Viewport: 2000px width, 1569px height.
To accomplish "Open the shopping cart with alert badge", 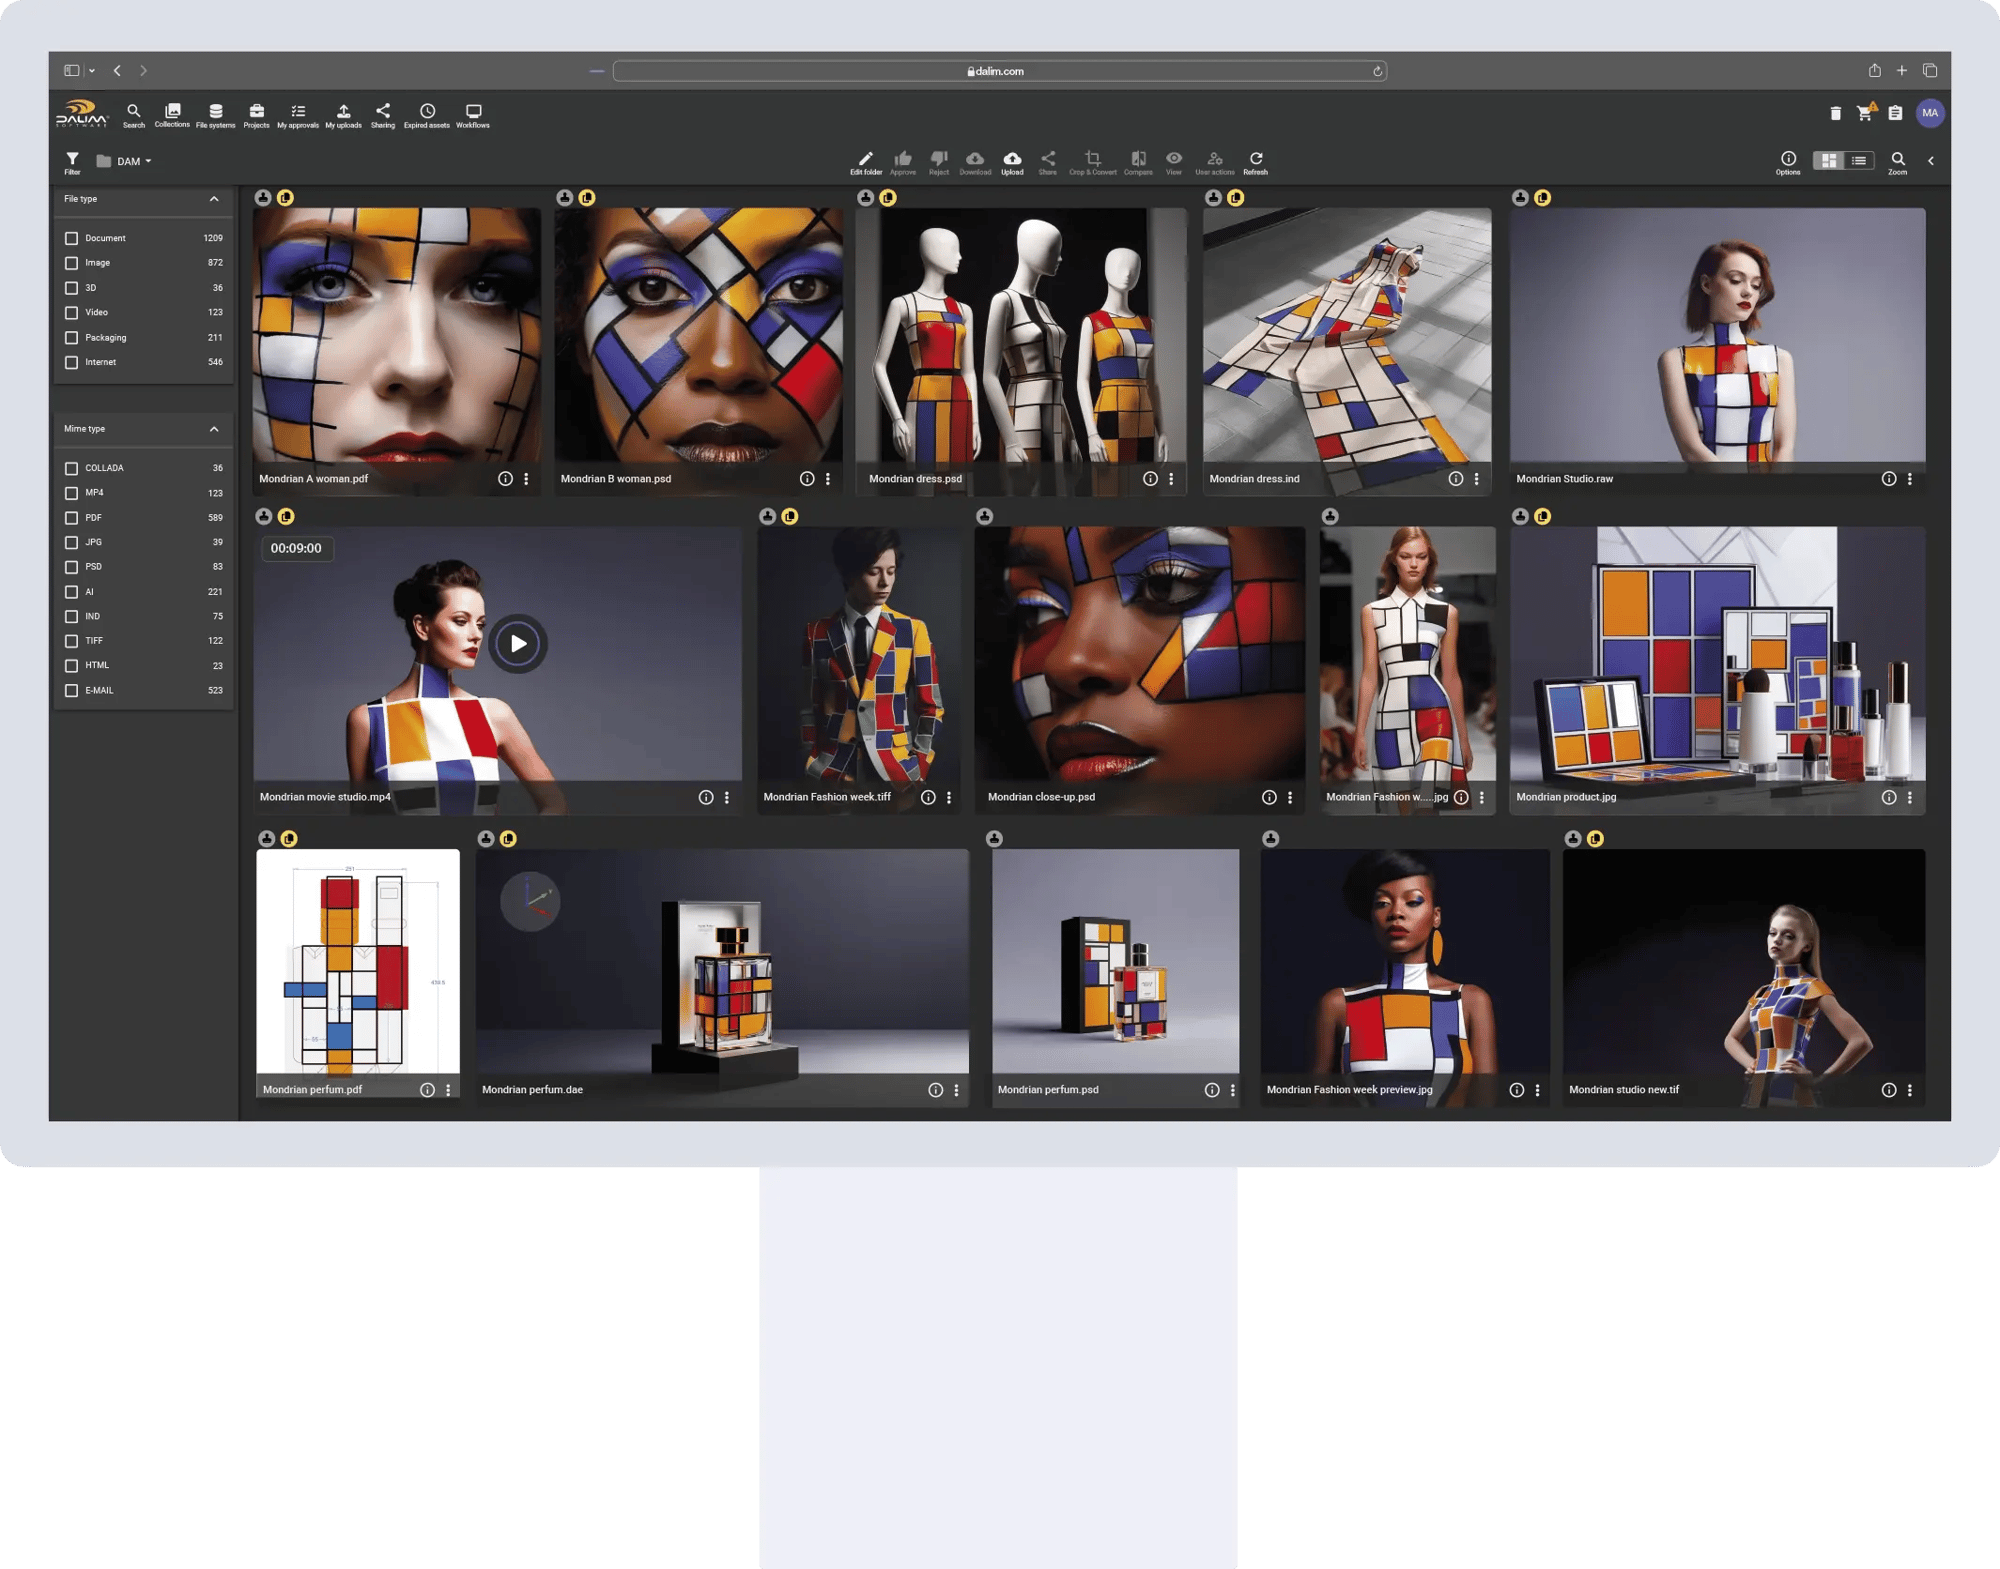I will [1863, 113].
